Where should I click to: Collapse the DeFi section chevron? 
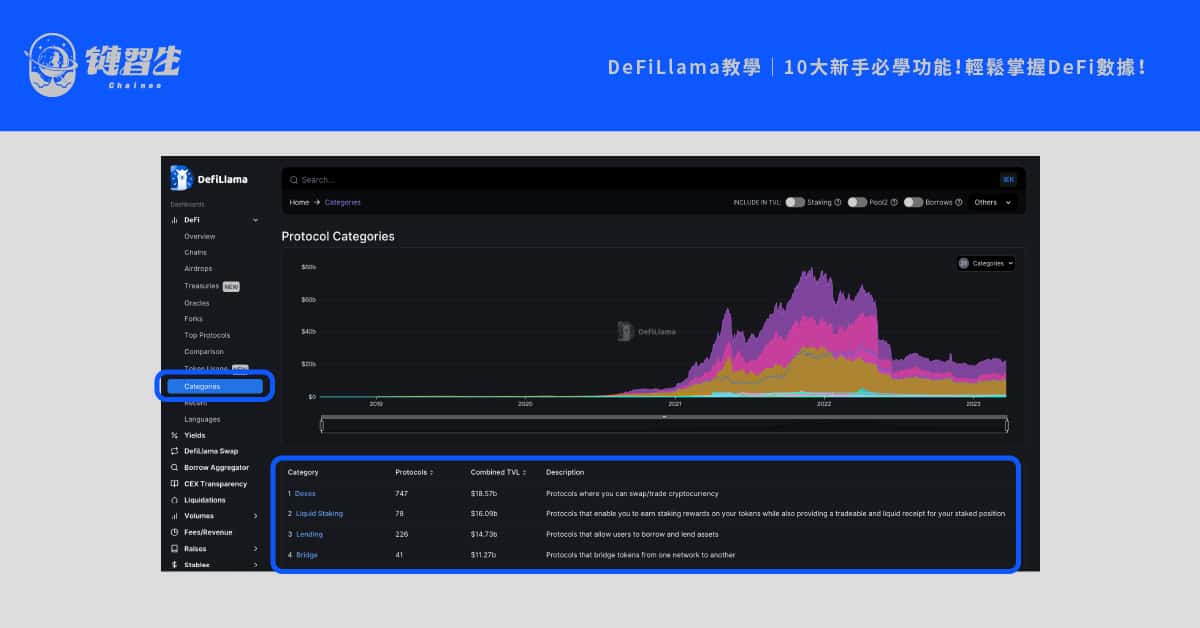(256, 219)
